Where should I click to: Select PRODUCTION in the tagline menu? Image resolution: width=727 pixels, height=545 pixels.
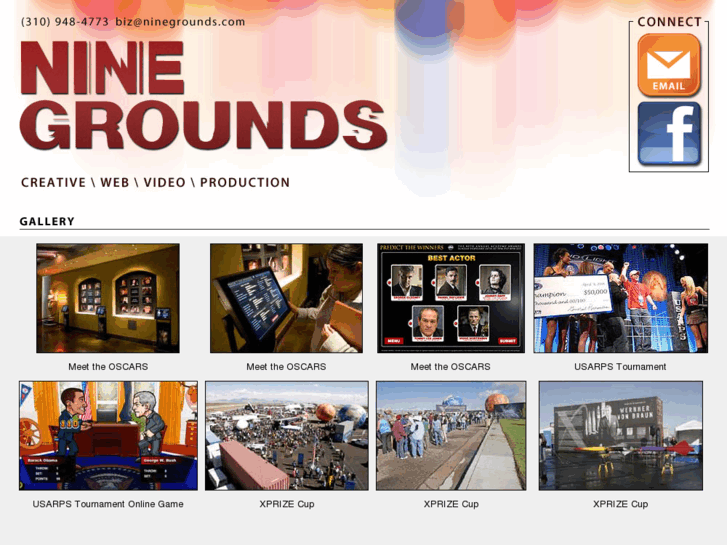[245, 182]
